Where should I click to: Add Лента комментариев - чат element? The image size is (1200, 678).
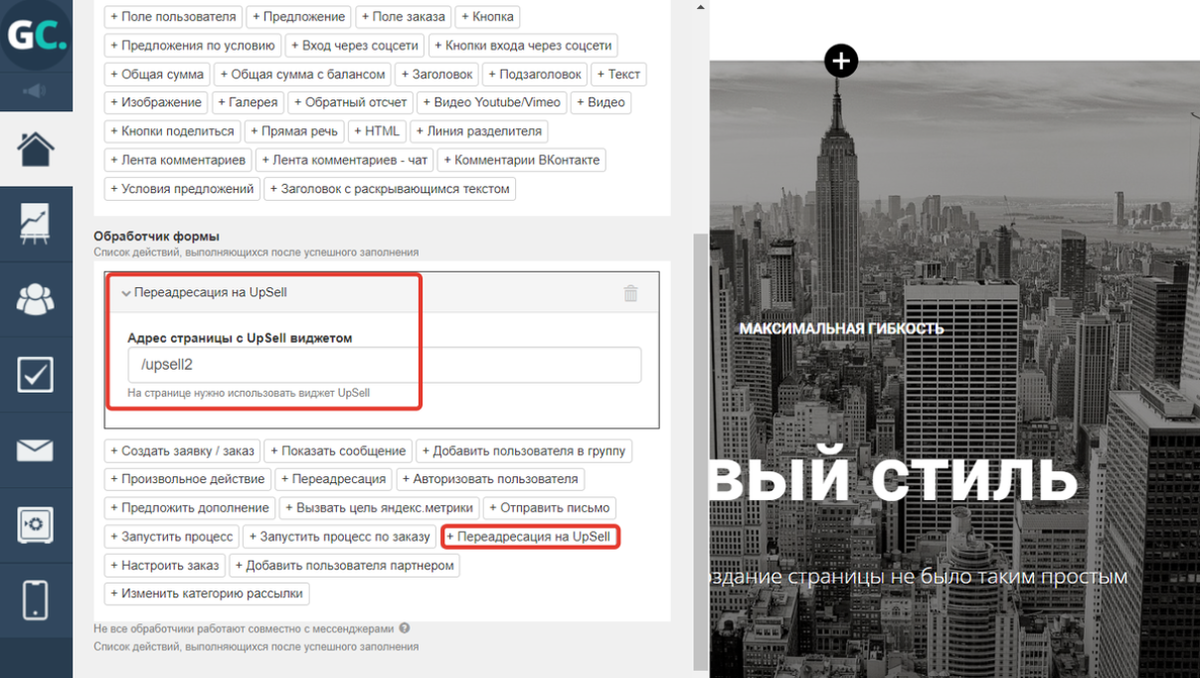point(346,160)
